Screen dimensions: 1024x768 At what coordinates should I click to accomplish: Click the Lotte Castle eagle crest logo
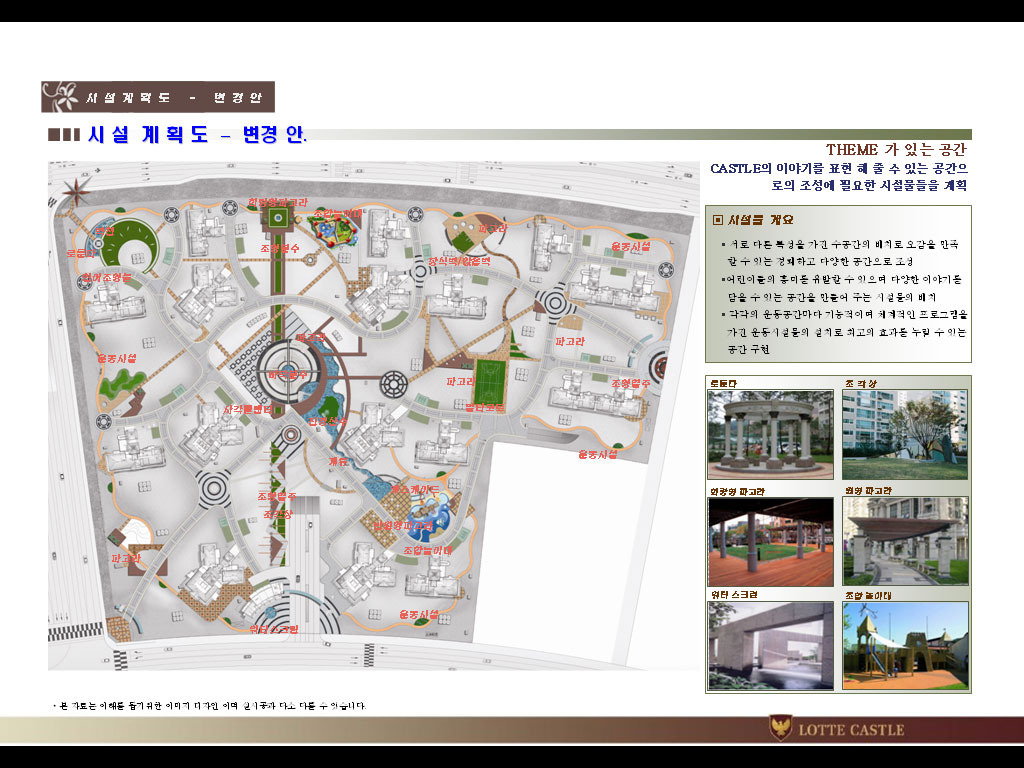pyautogui.click(x=780, y=728)
